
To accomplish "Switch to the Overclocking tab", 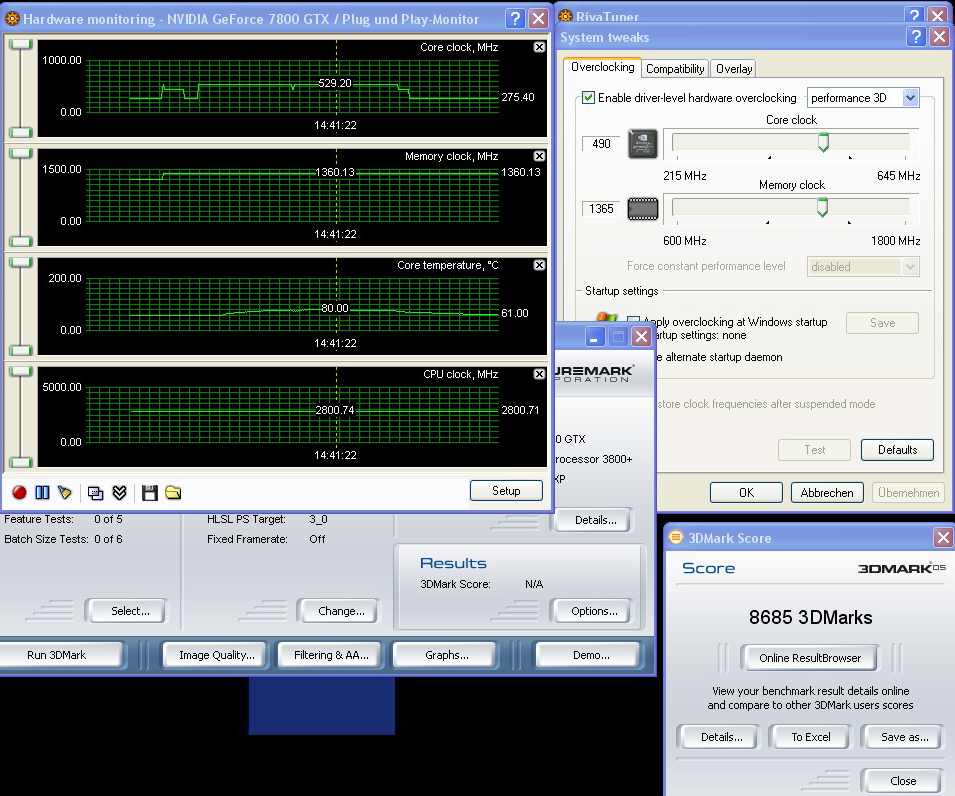I will click(x=602, y=67).
